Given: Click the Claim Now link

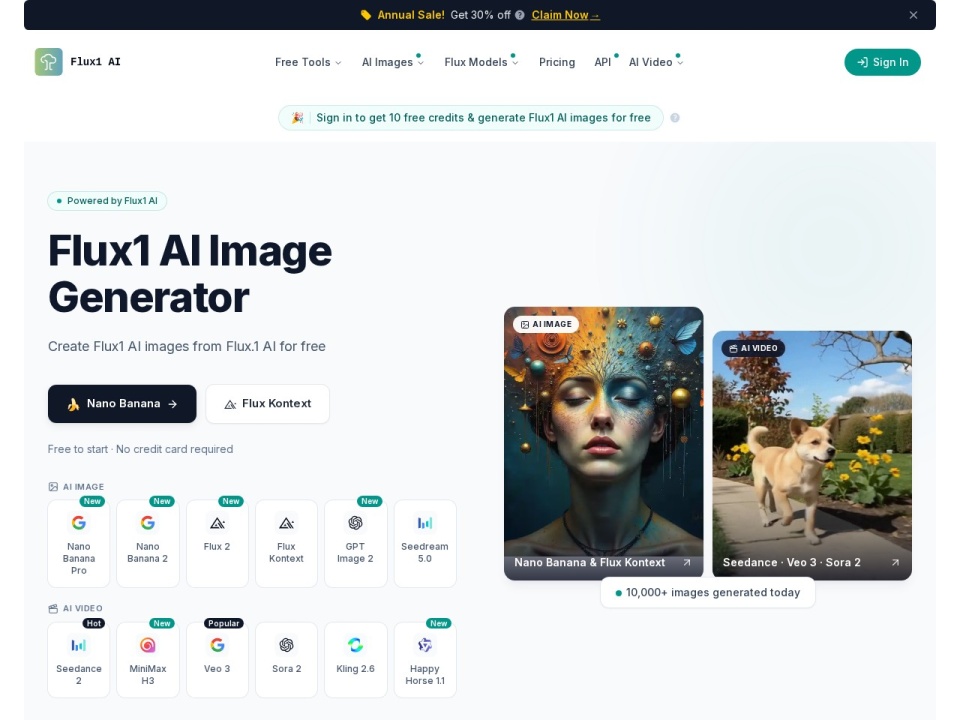Looking at the screenshot, I should pos(565,15).
